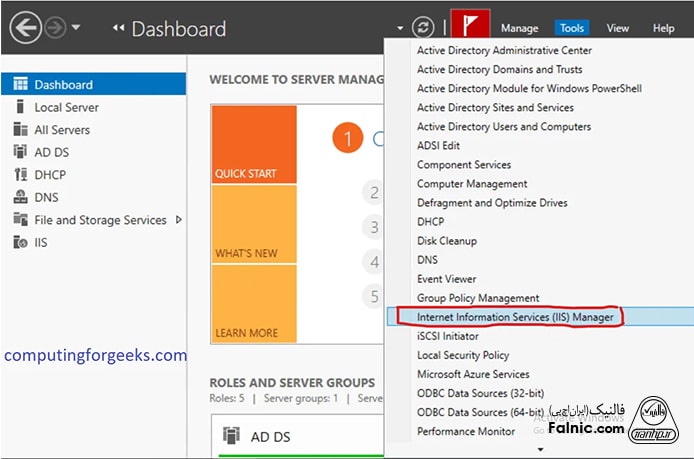694x459 pixels.
Task: Expand File and Storage Services arrow
Action: click(179, 219)
